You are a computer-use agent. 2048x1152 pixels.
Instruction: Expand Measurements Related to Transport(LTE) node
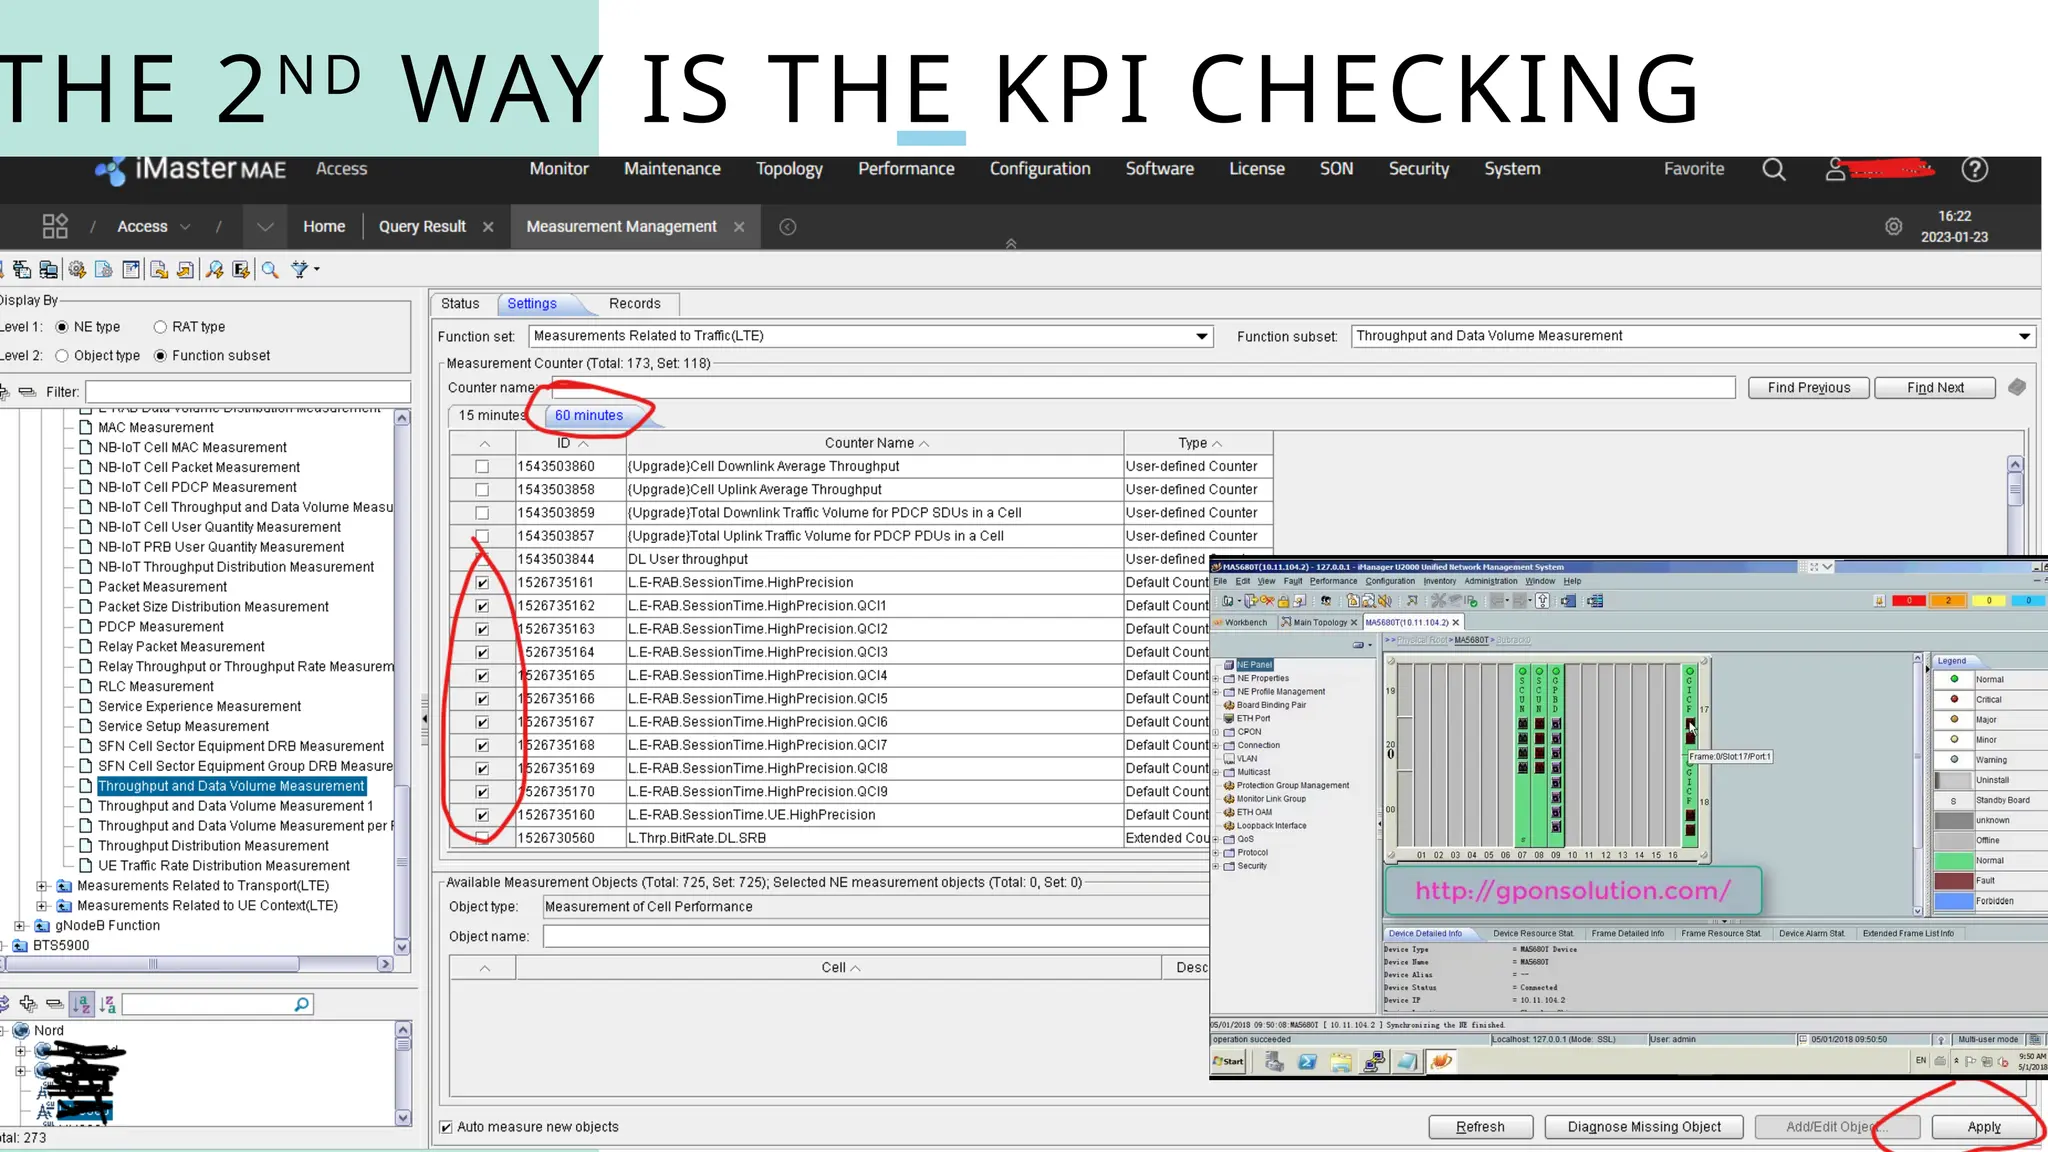tap(42, 886)
